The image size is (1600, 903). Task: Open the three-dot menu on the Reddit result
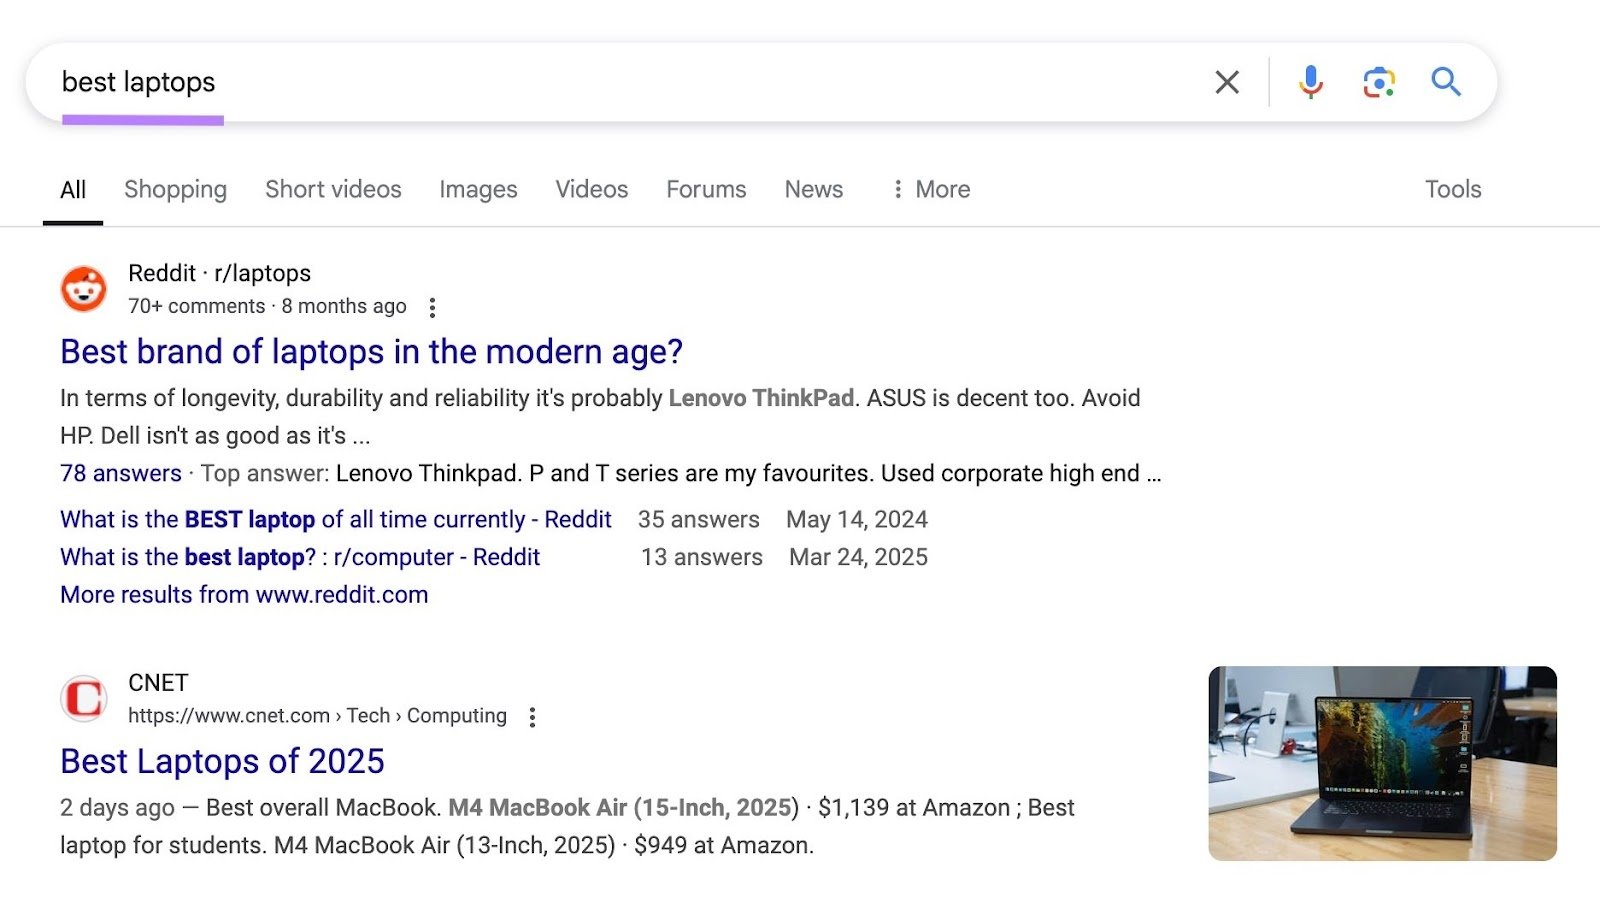click(432, 307)
